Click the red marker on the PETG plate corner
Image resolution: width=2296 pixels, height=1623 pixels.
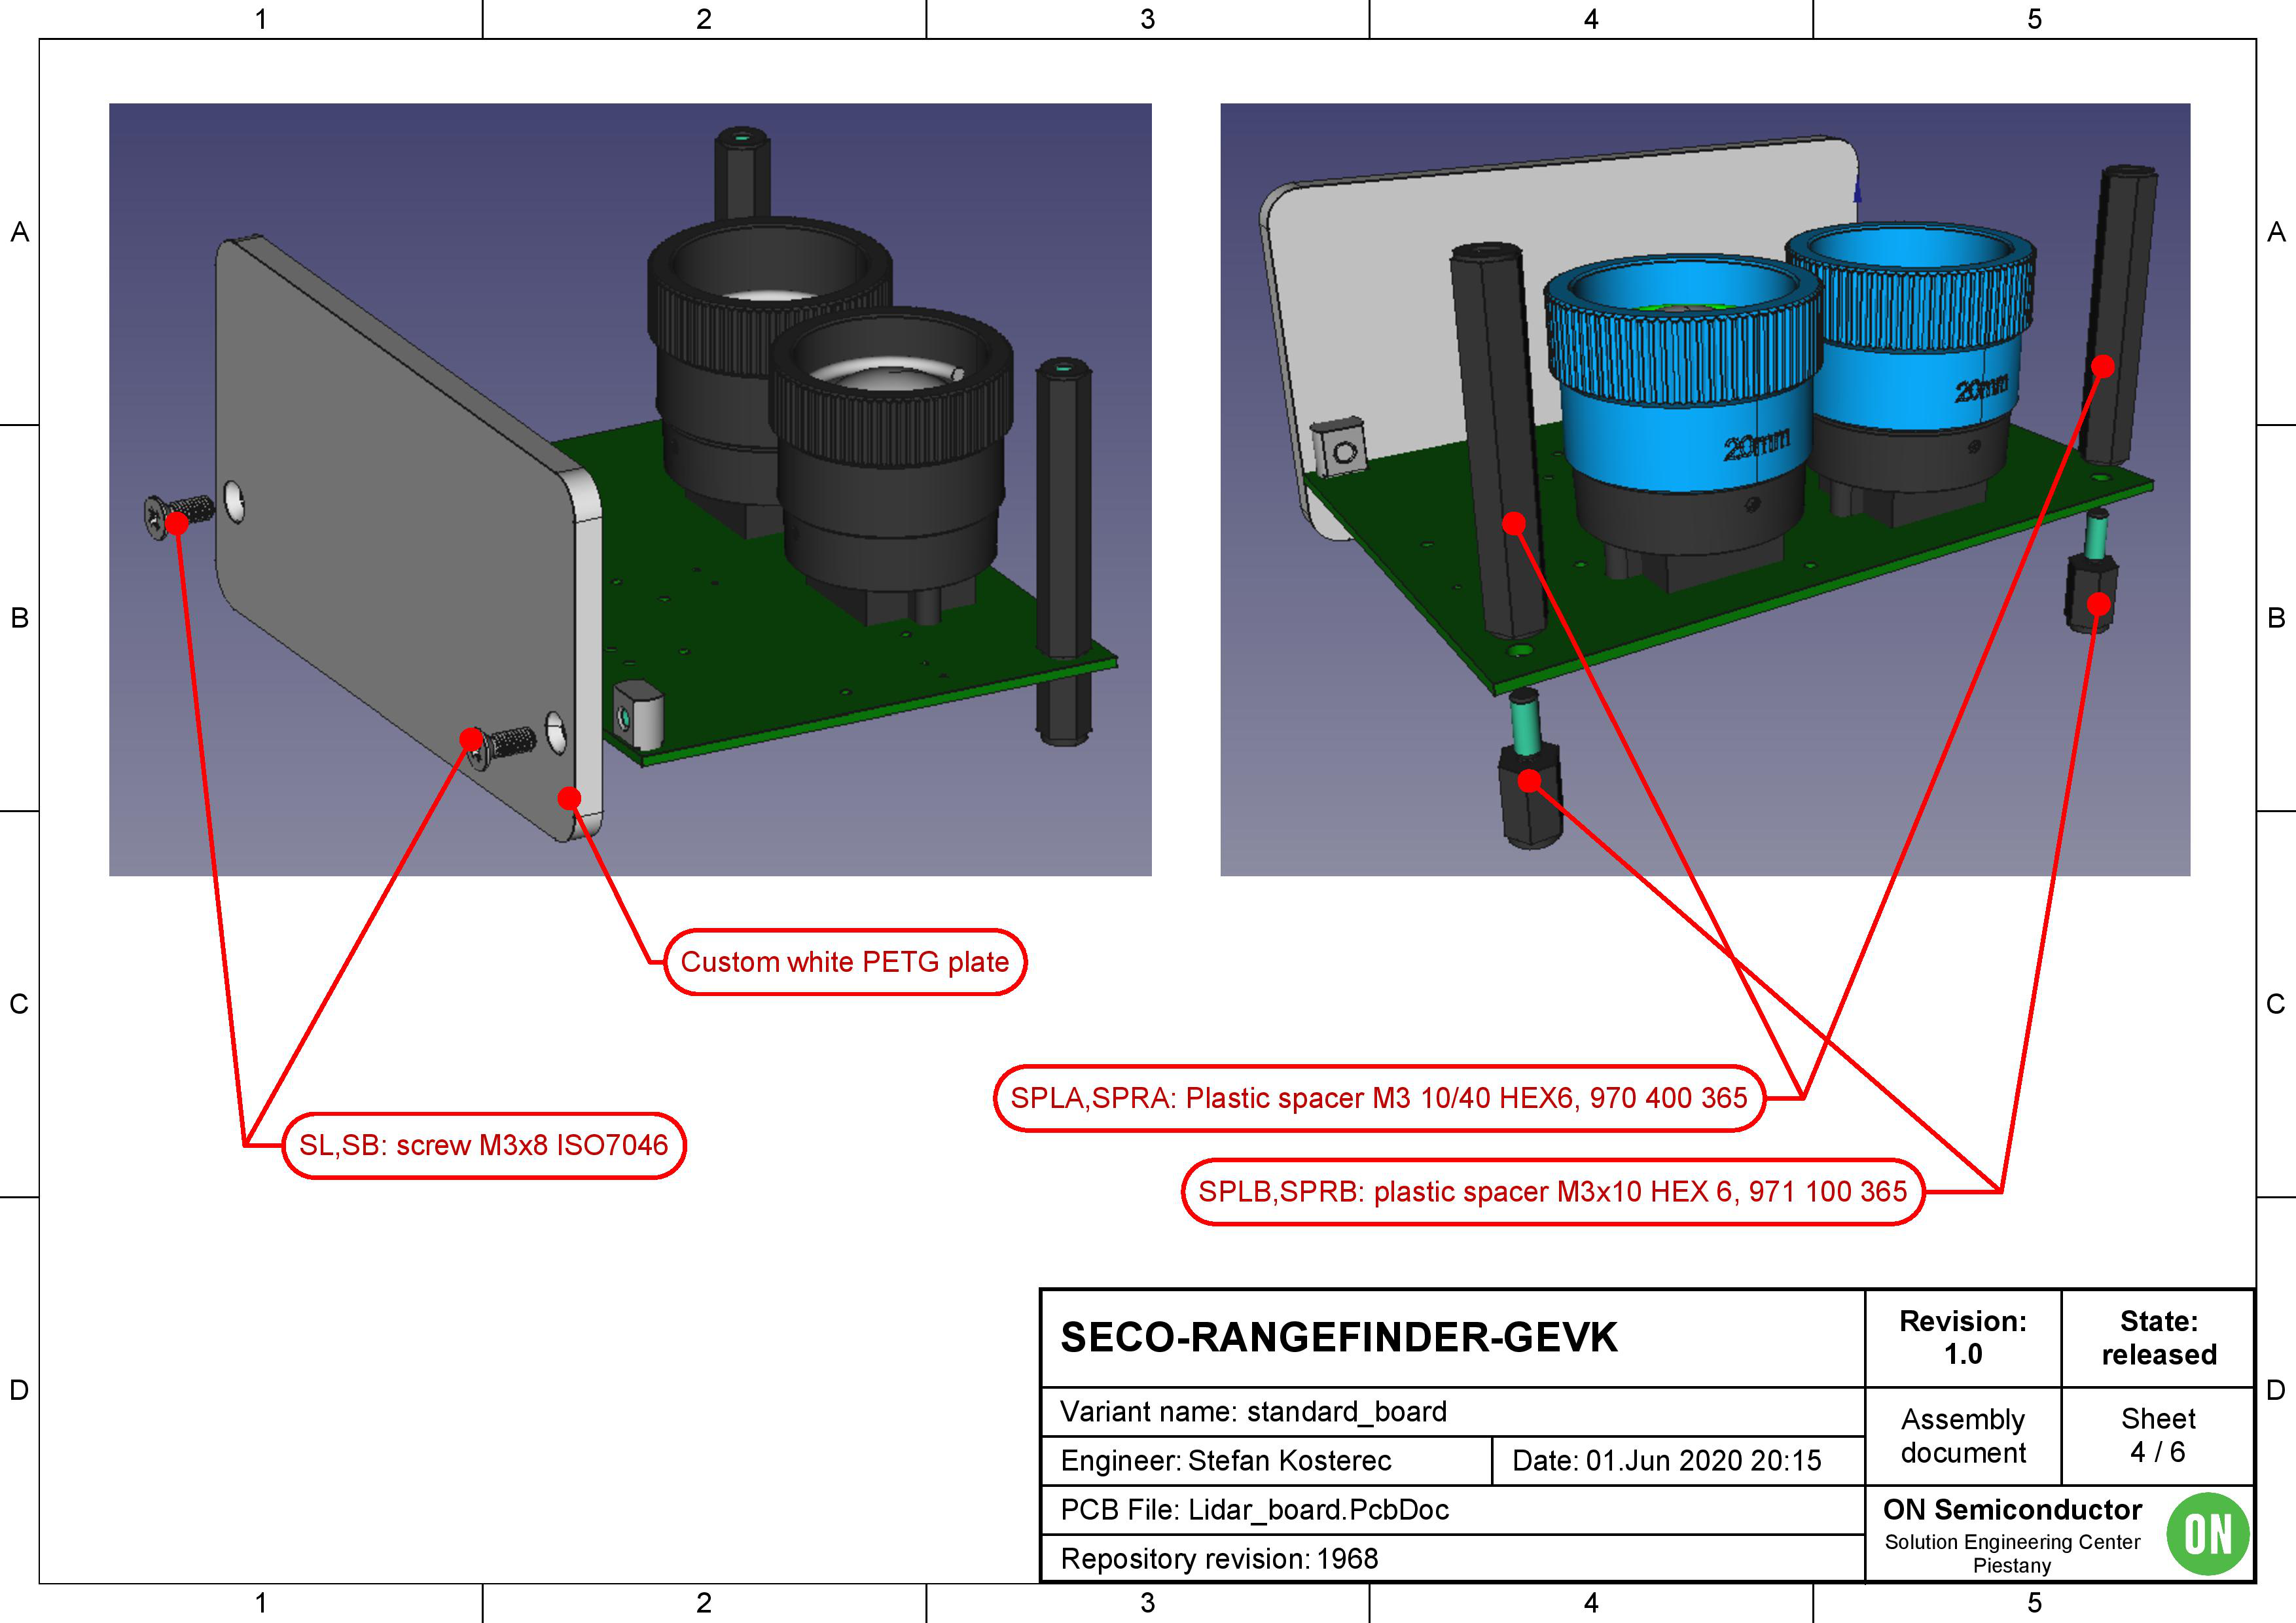(569, 798)
